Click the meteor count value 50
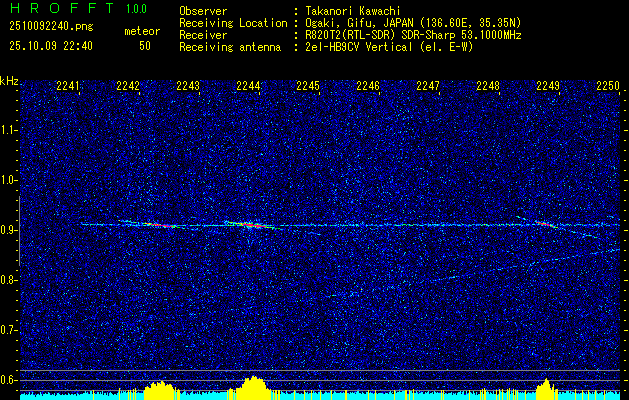 point(145,46)
